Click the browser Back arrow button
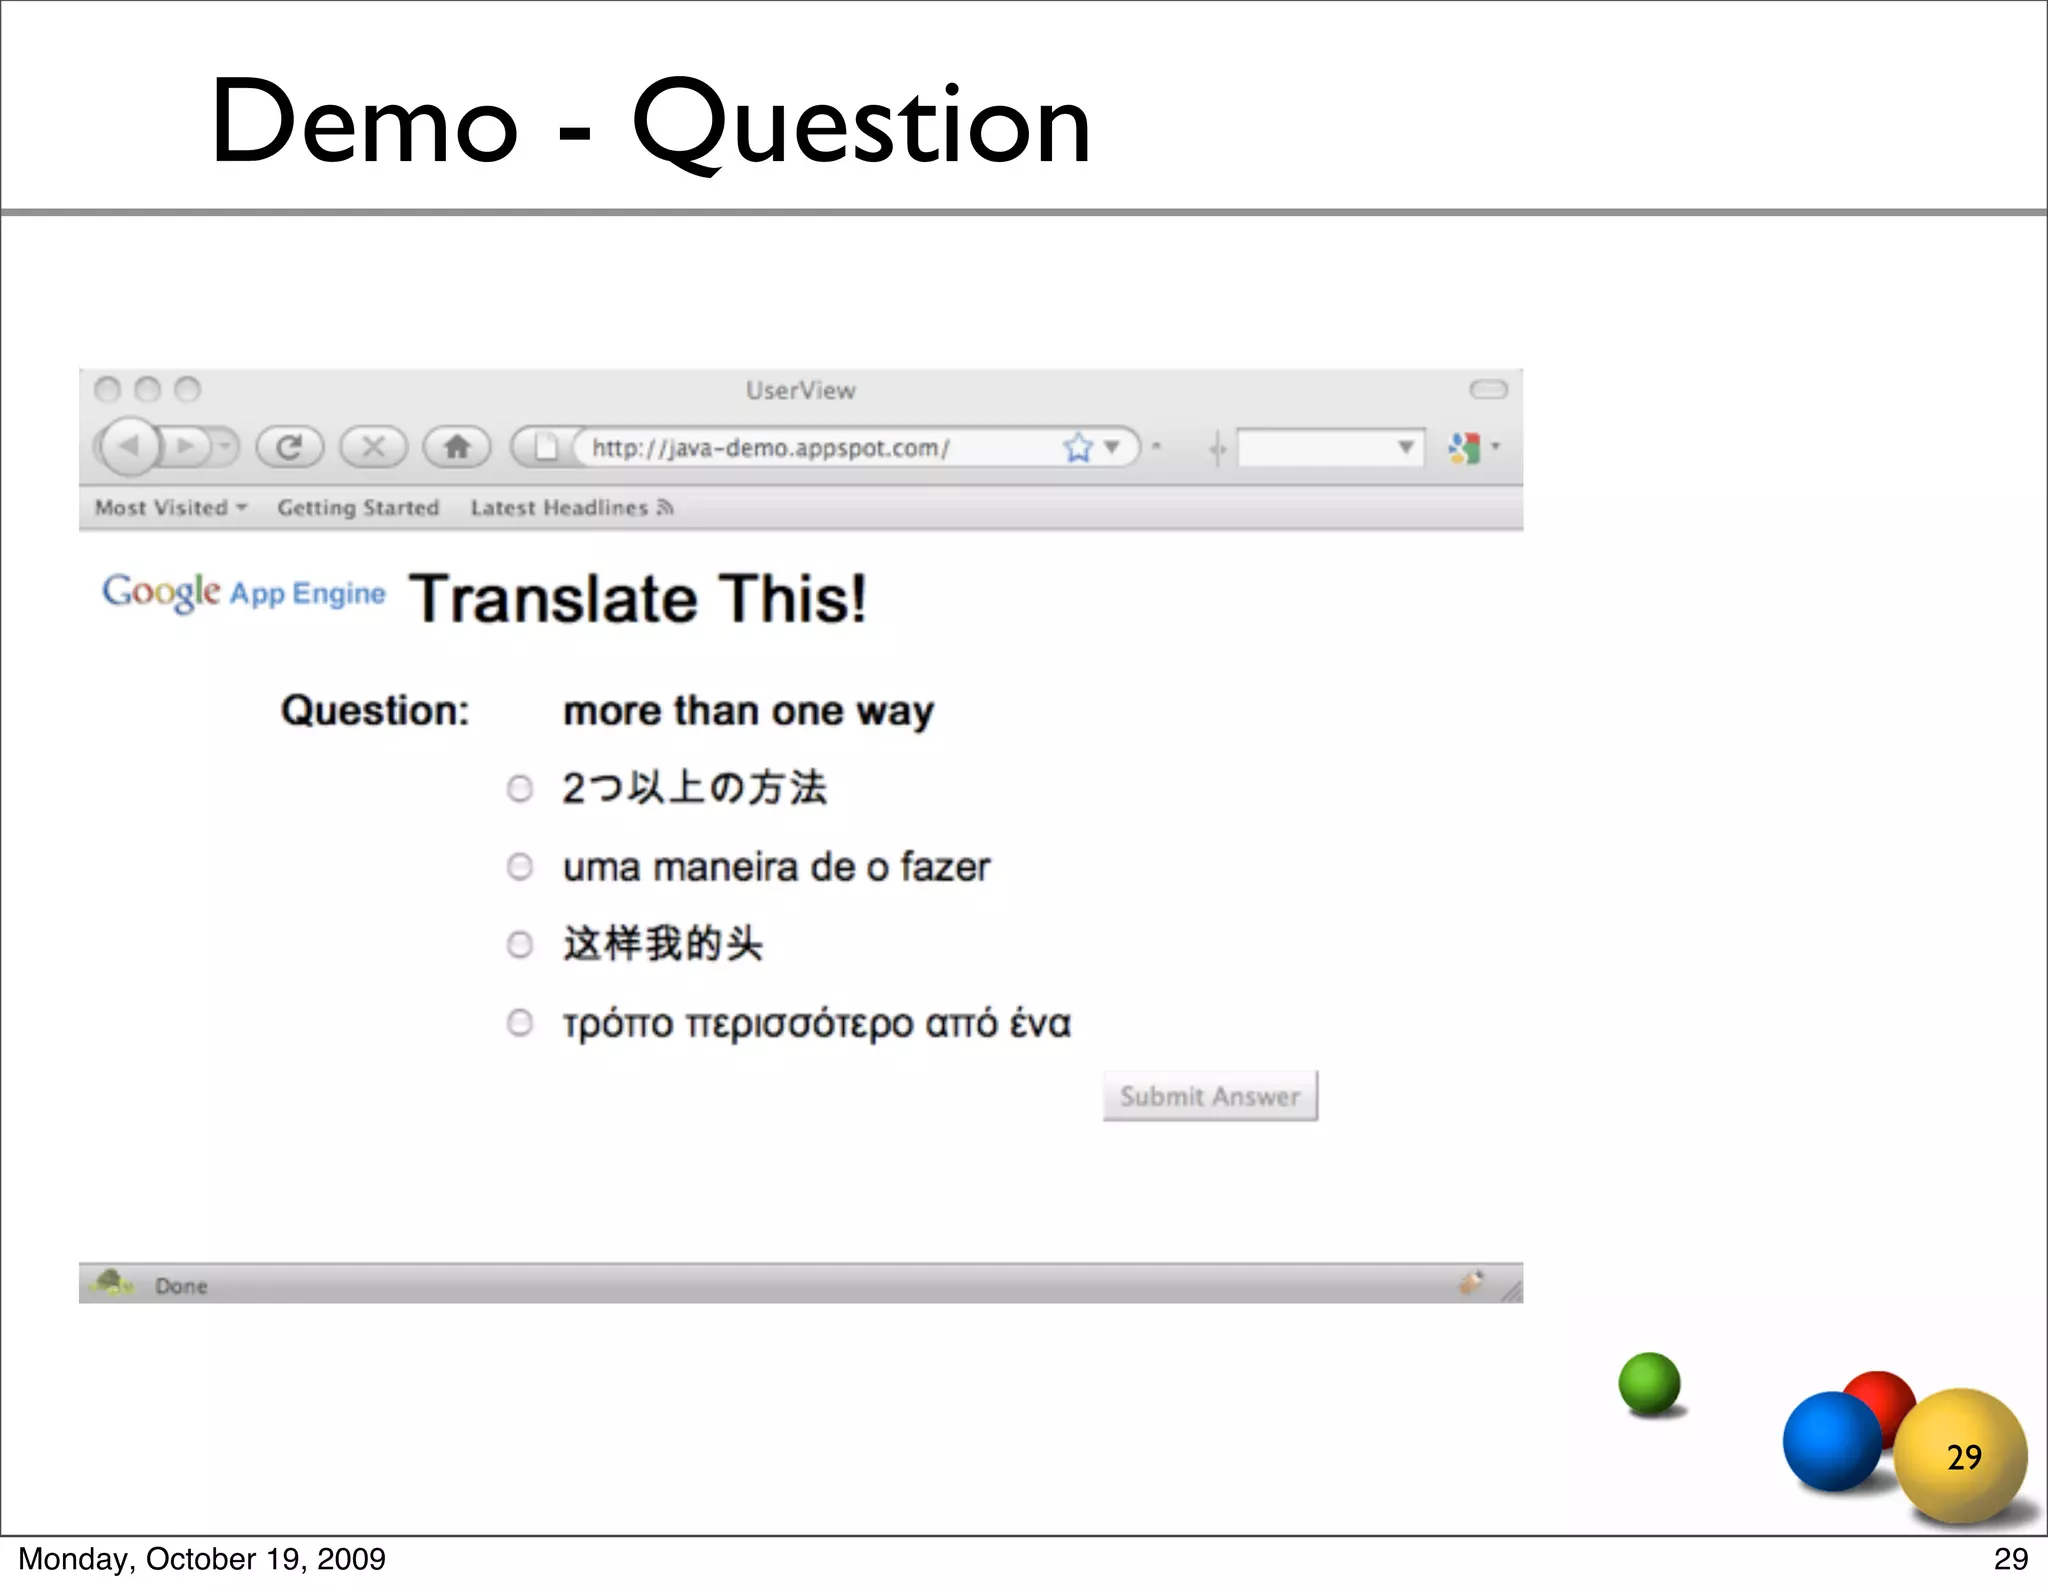This screenshot has height=1587, width=2048. [128, 446]
